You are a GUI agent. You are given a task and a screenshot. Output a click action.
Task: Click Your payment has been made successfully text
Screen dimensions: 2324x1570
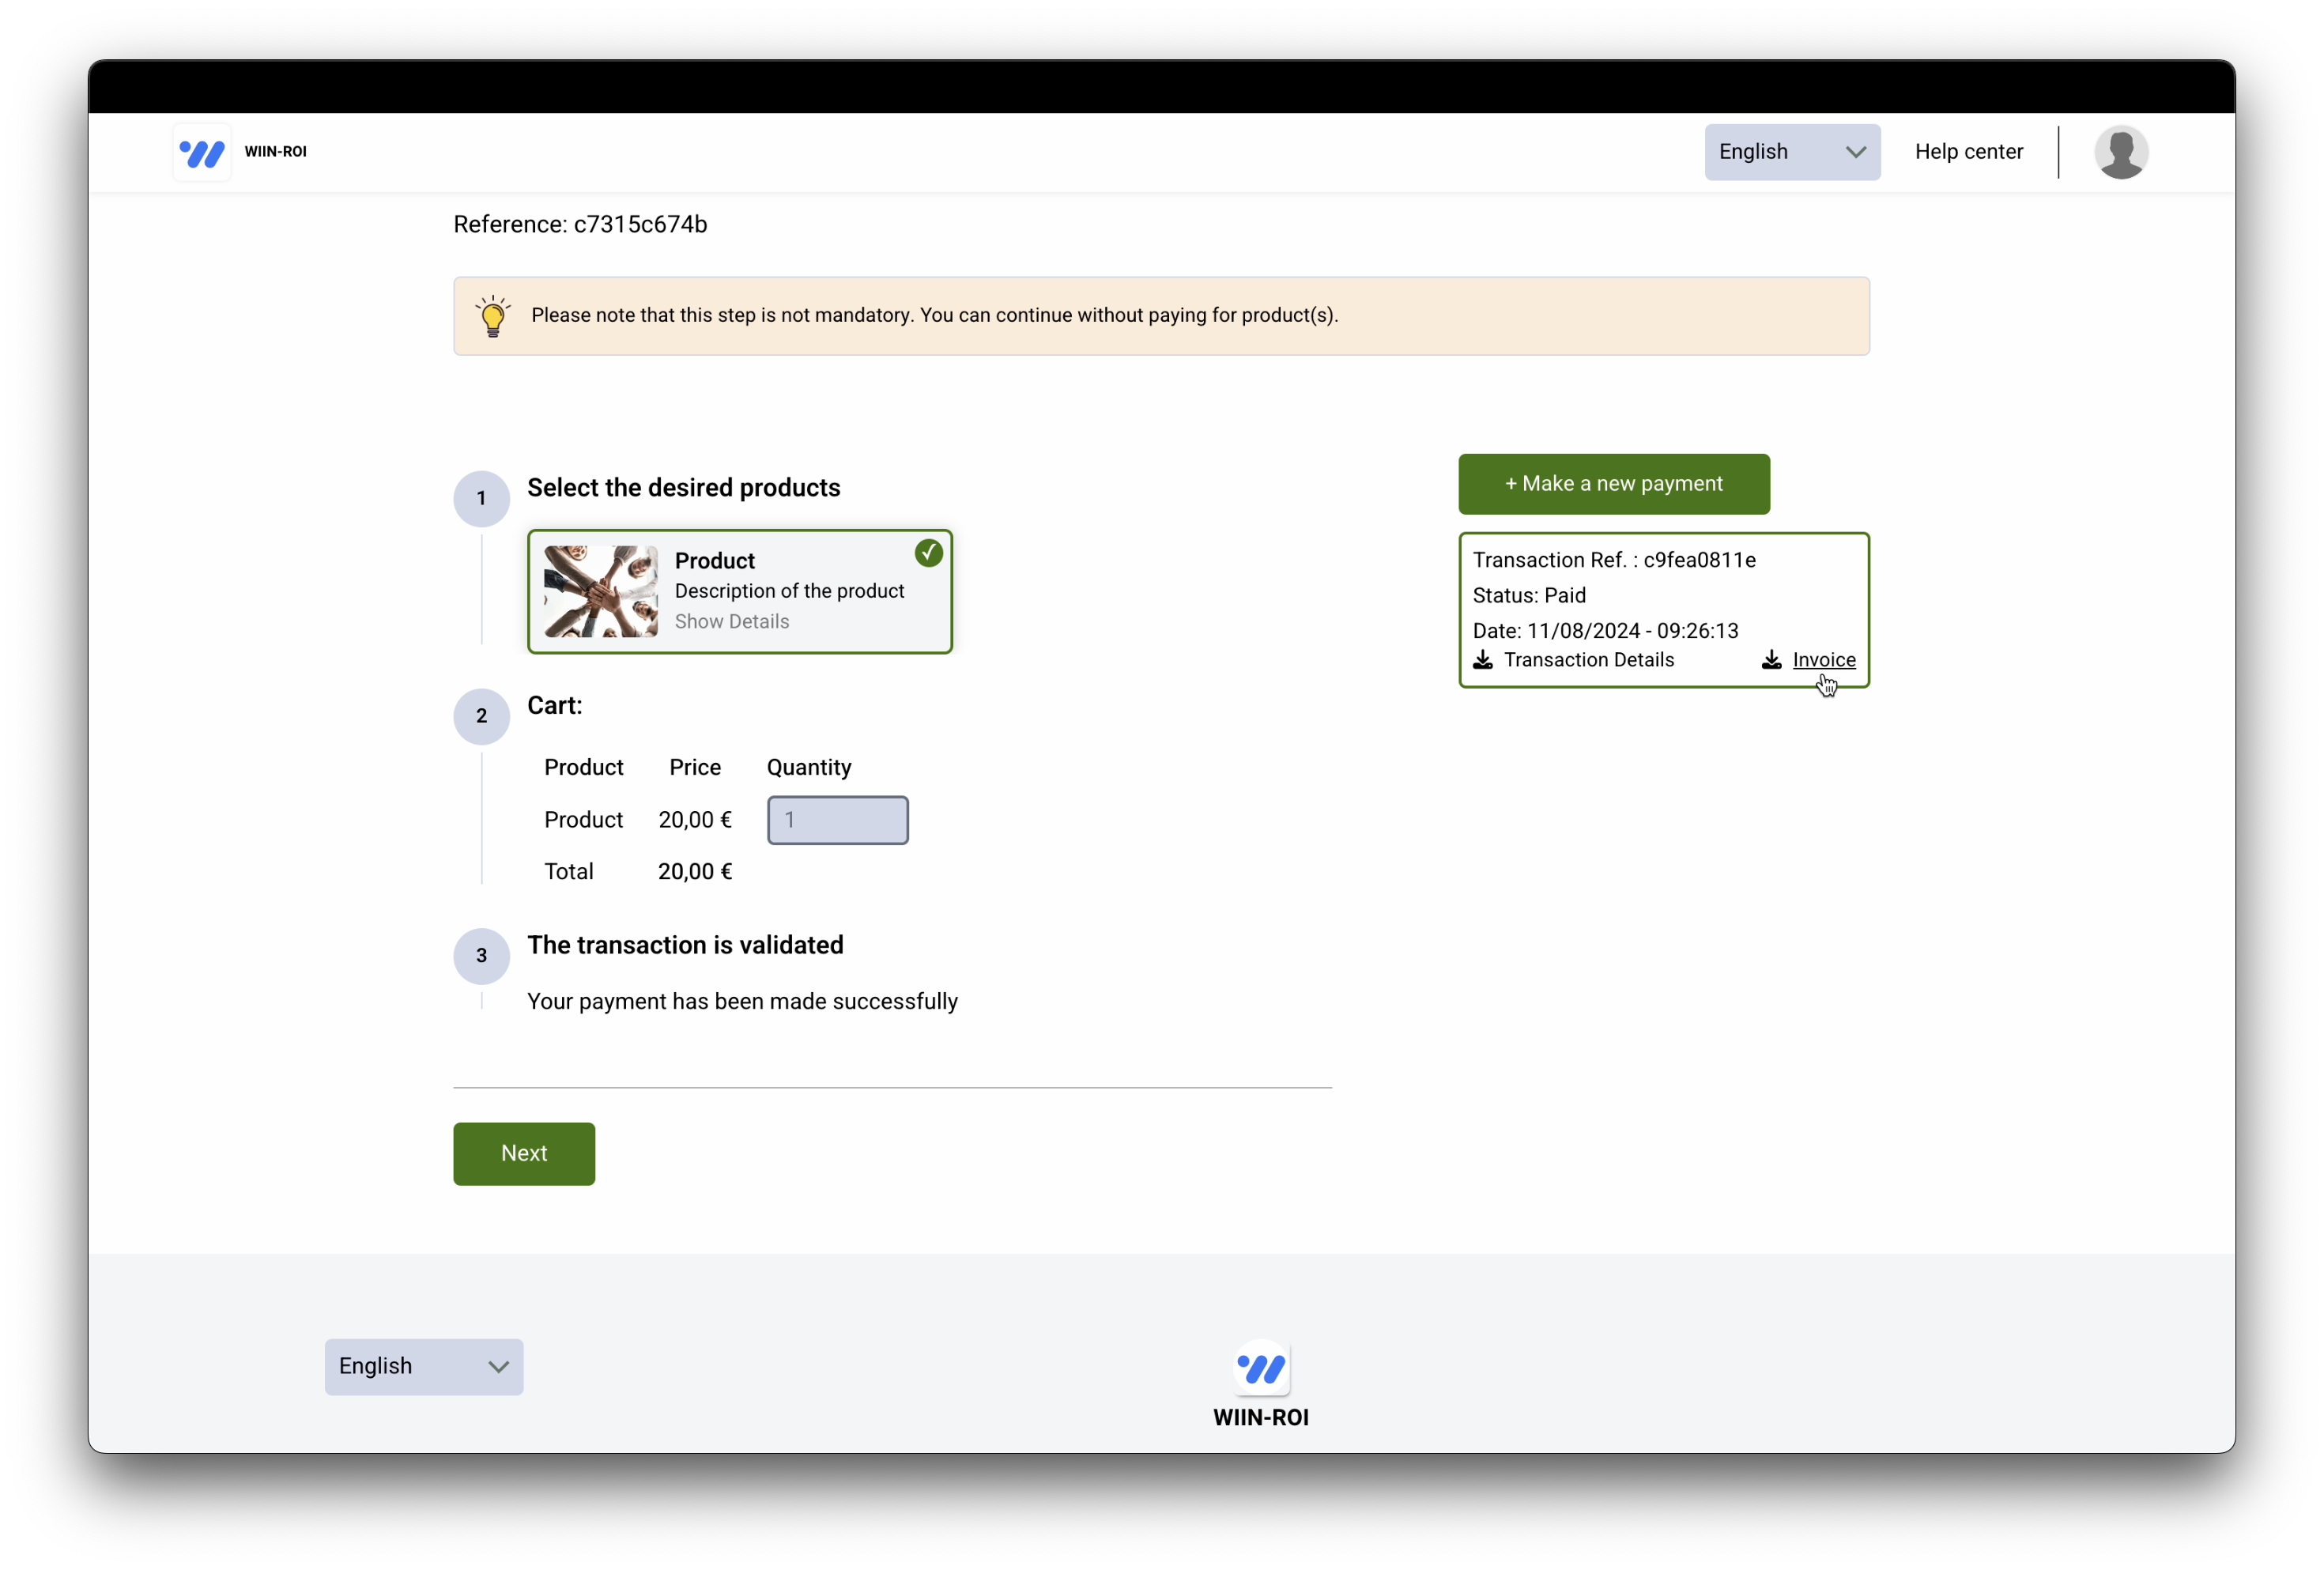[742, 1002]
